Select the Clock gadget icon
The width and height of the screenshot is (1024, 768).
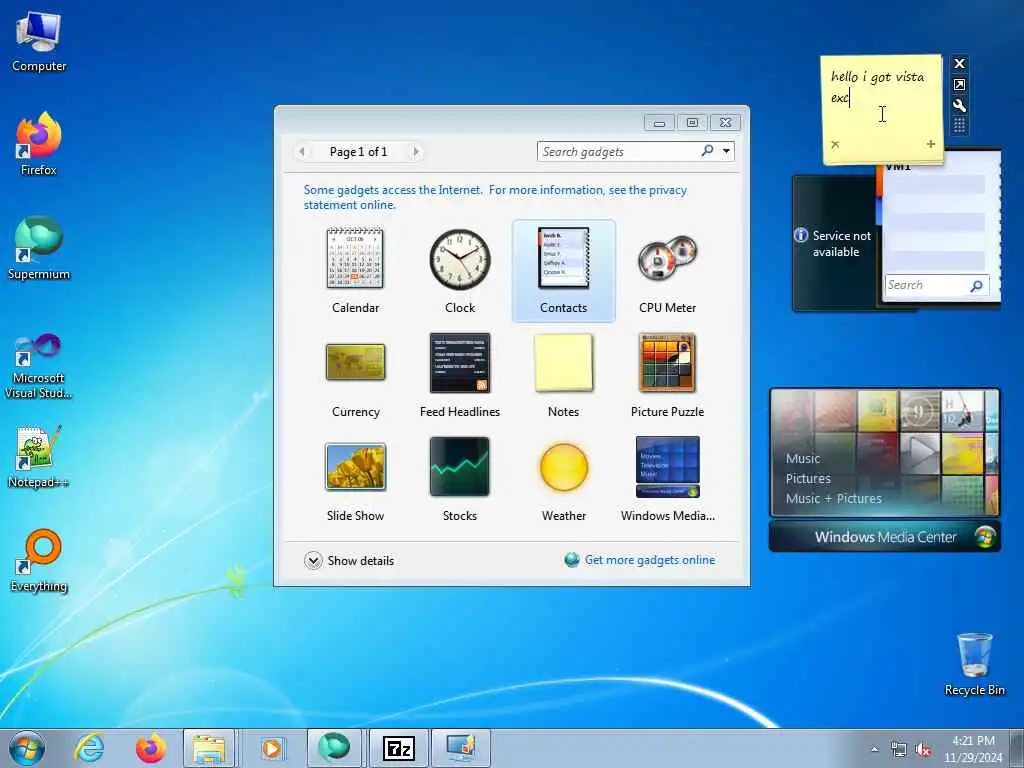[460, 259]
